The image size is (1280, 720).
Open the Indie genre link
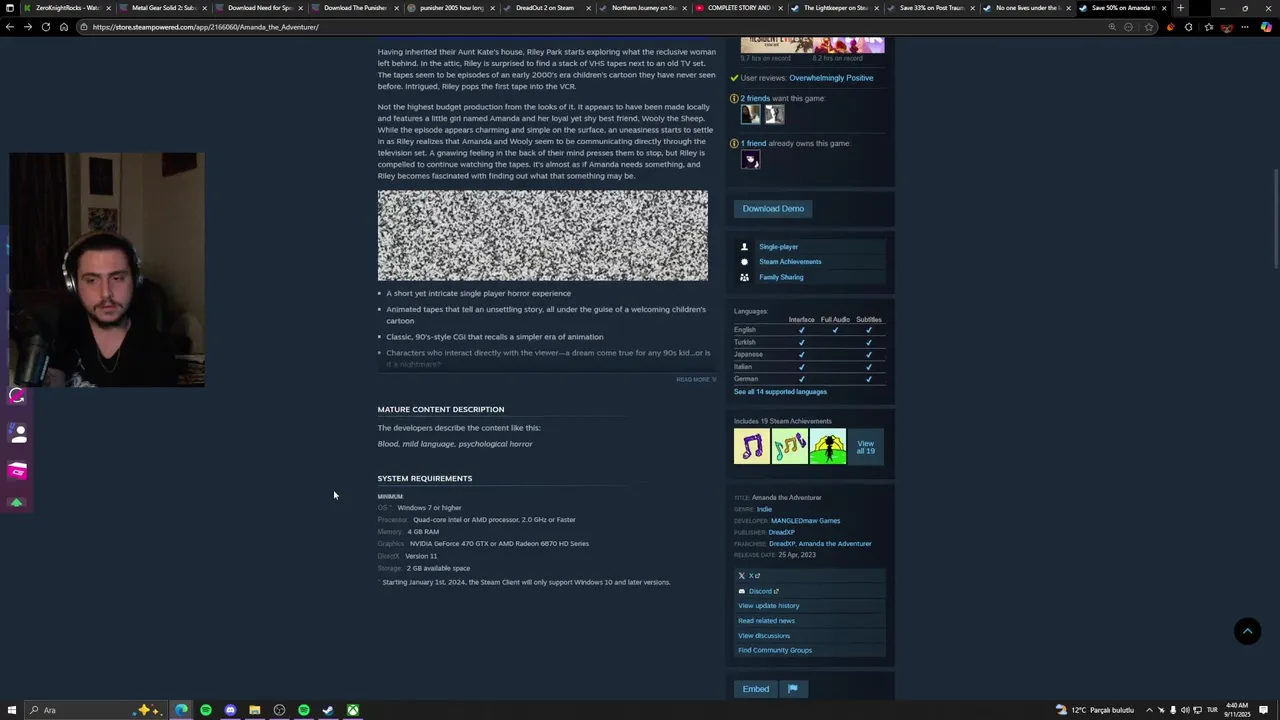(x=764, y=509)
